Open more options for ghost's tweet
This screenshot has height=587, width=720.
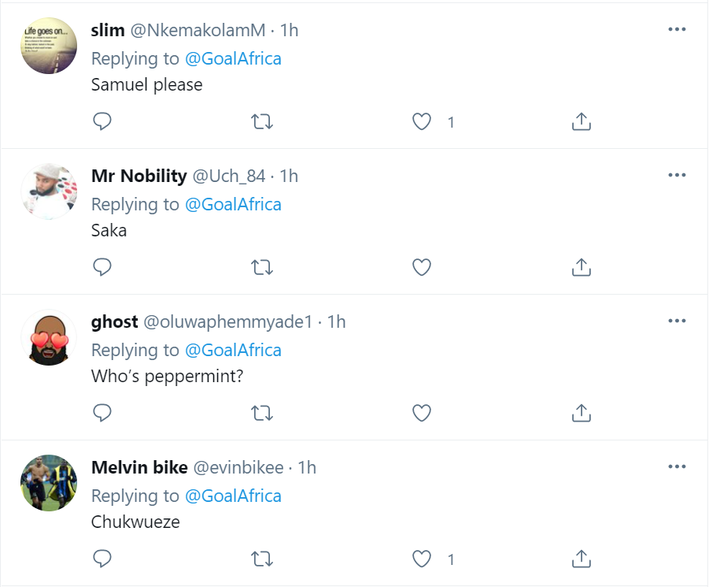point(677,321)
